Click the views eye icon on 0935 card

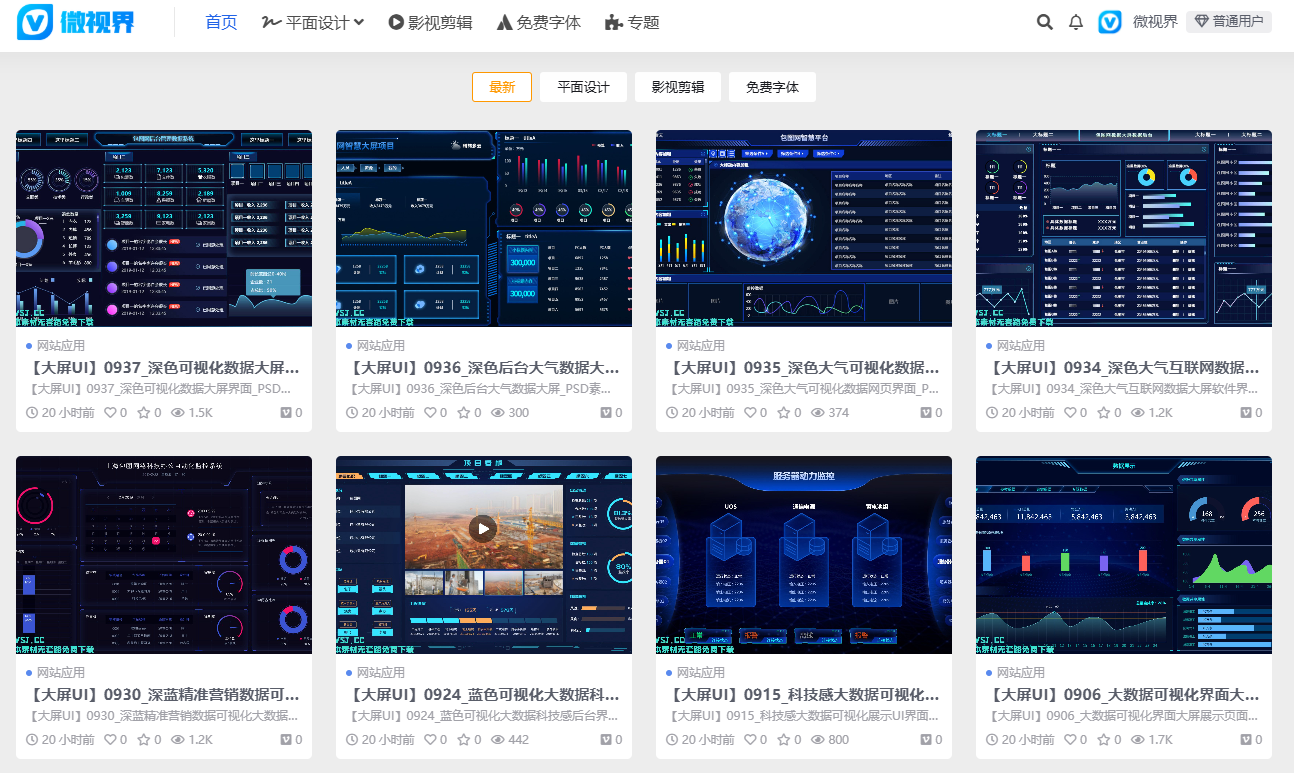pos(817,412)
